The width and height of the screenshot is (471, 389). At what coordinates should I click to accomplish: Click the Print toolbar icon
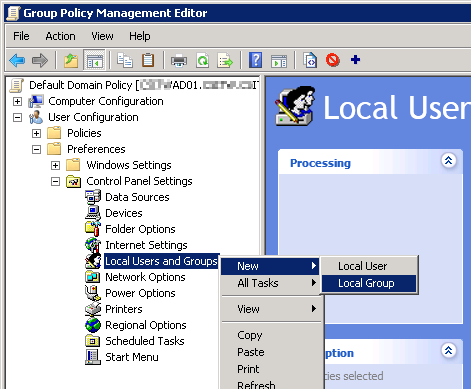179,61
